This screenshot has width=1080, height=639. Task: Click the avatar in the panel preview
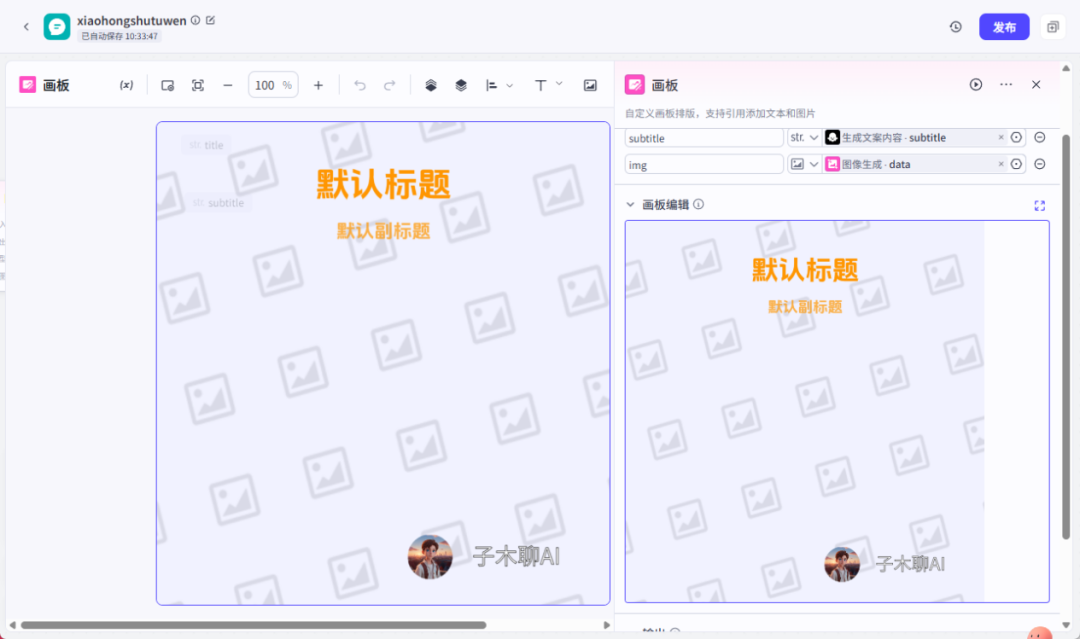coord(842,564)
